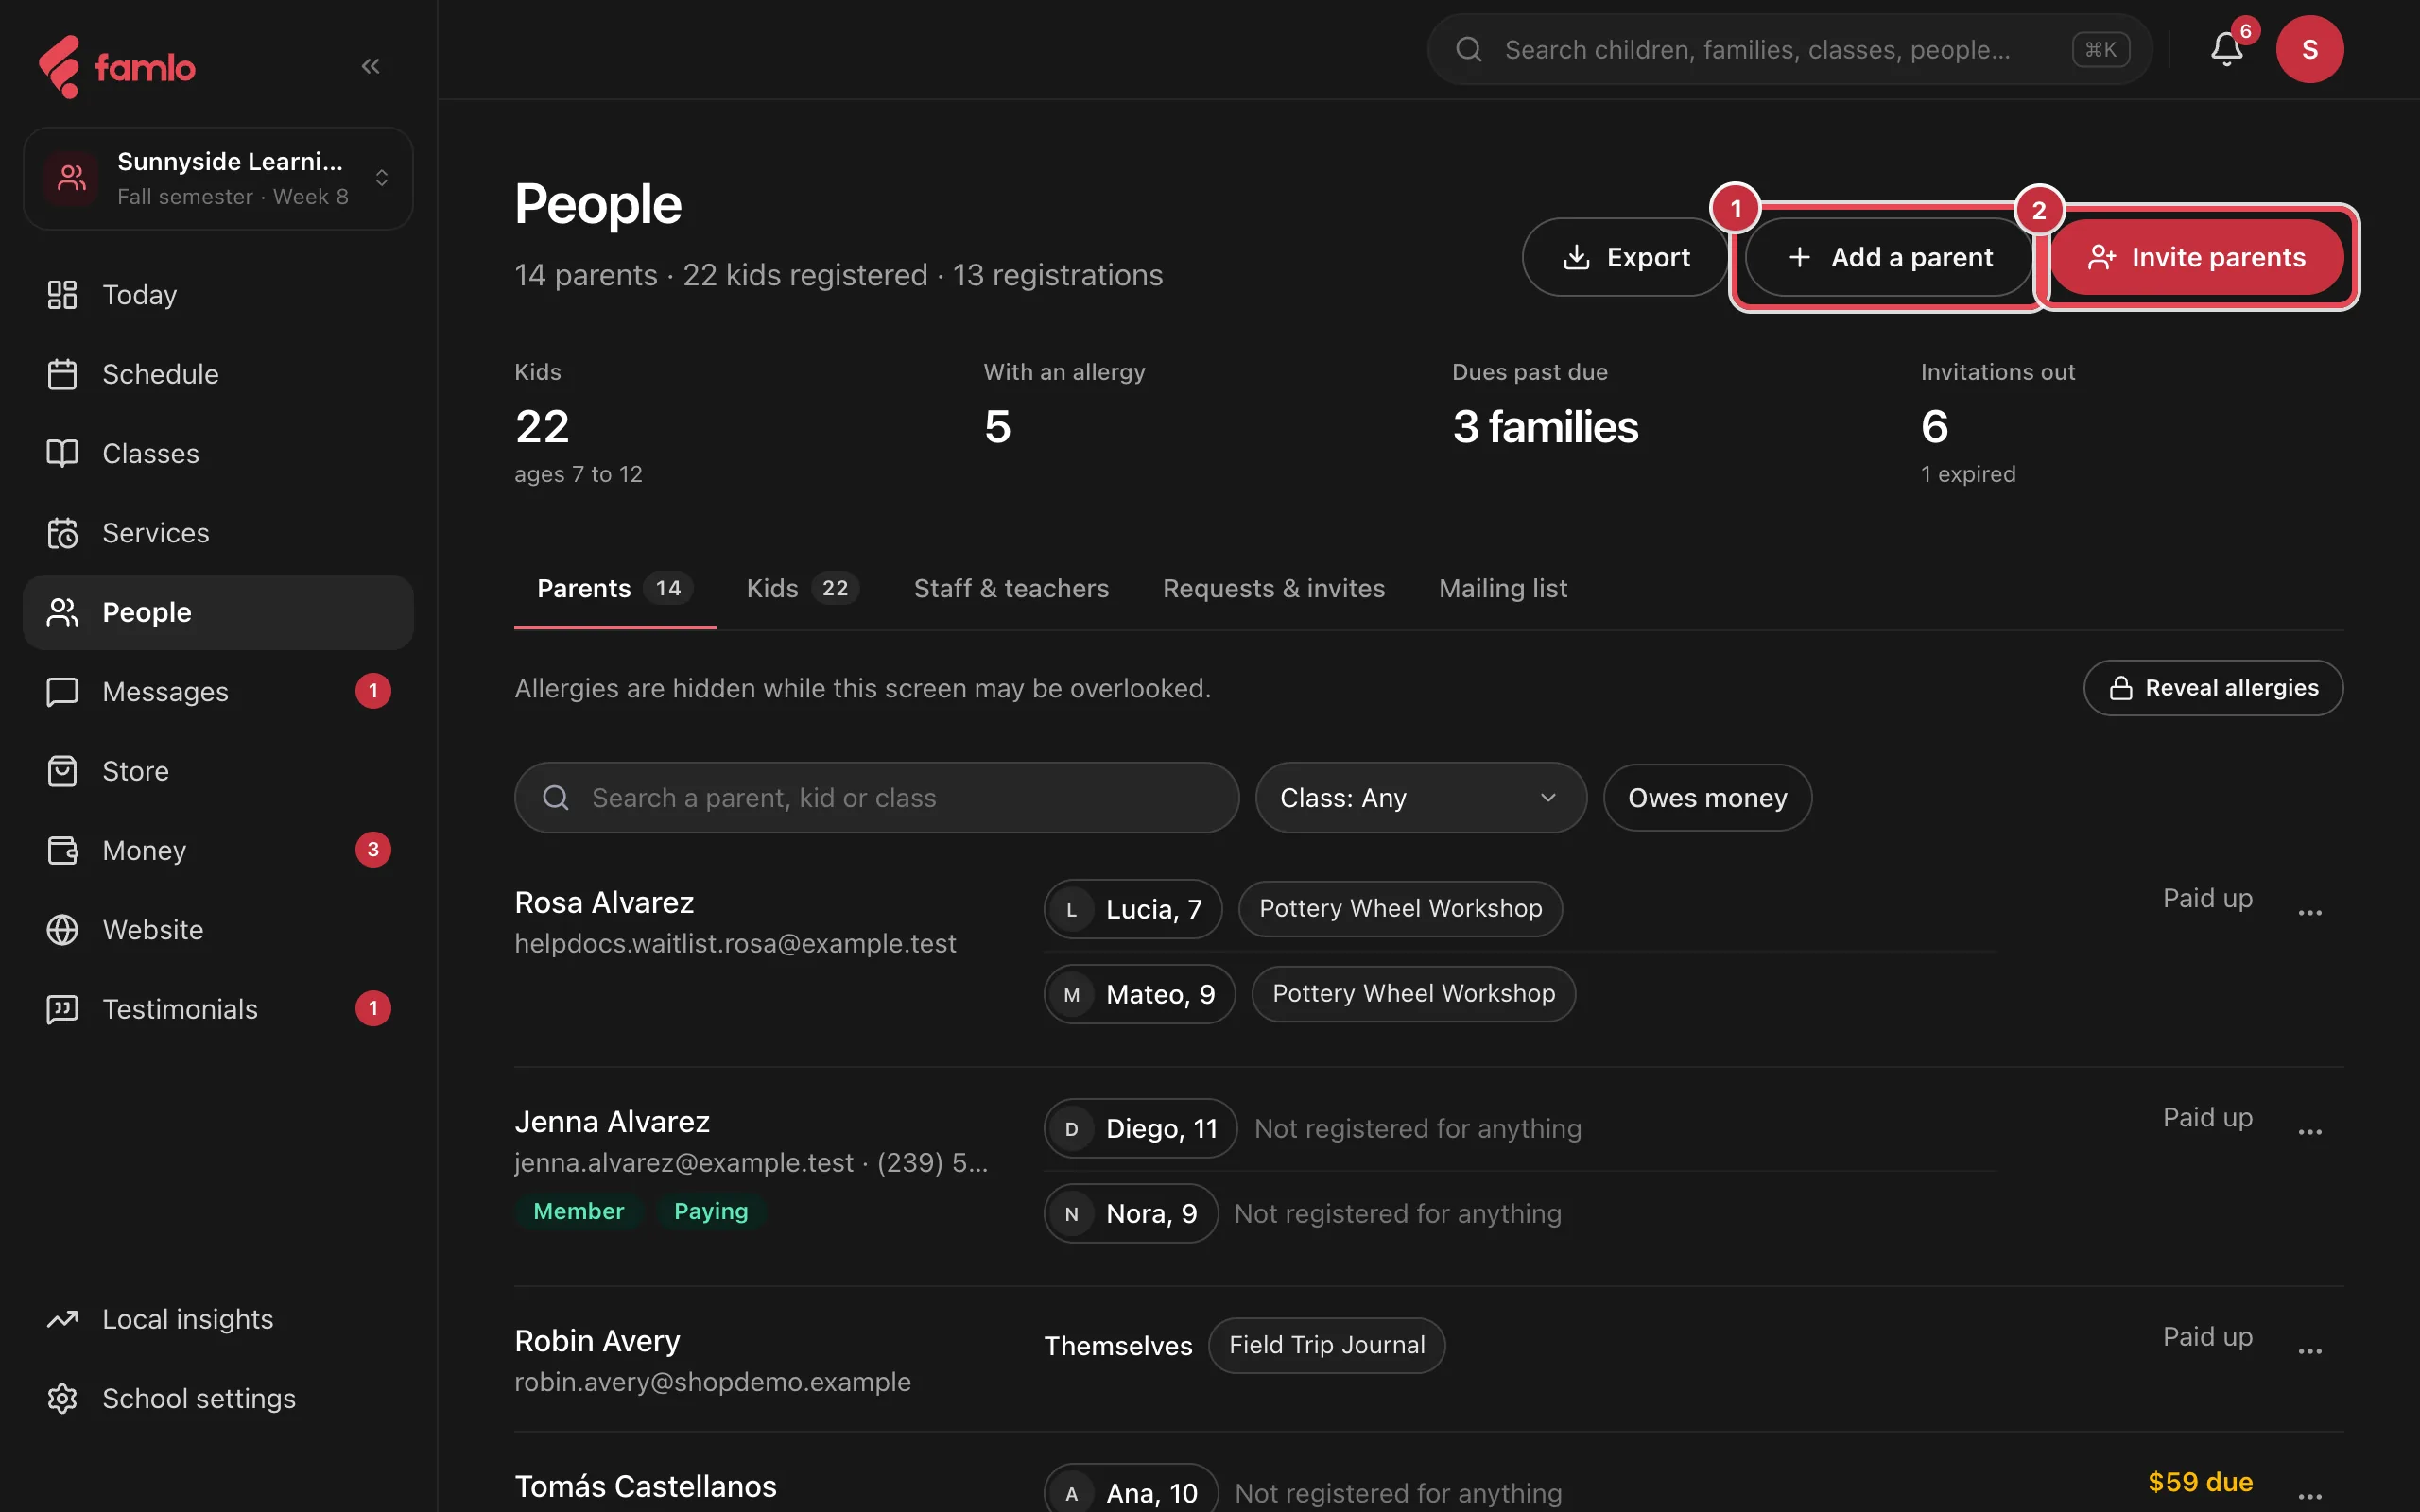This screenshot has width=2420, height=1512.
Task: Open the notifications bell
Action: [x=2226, y=49]
